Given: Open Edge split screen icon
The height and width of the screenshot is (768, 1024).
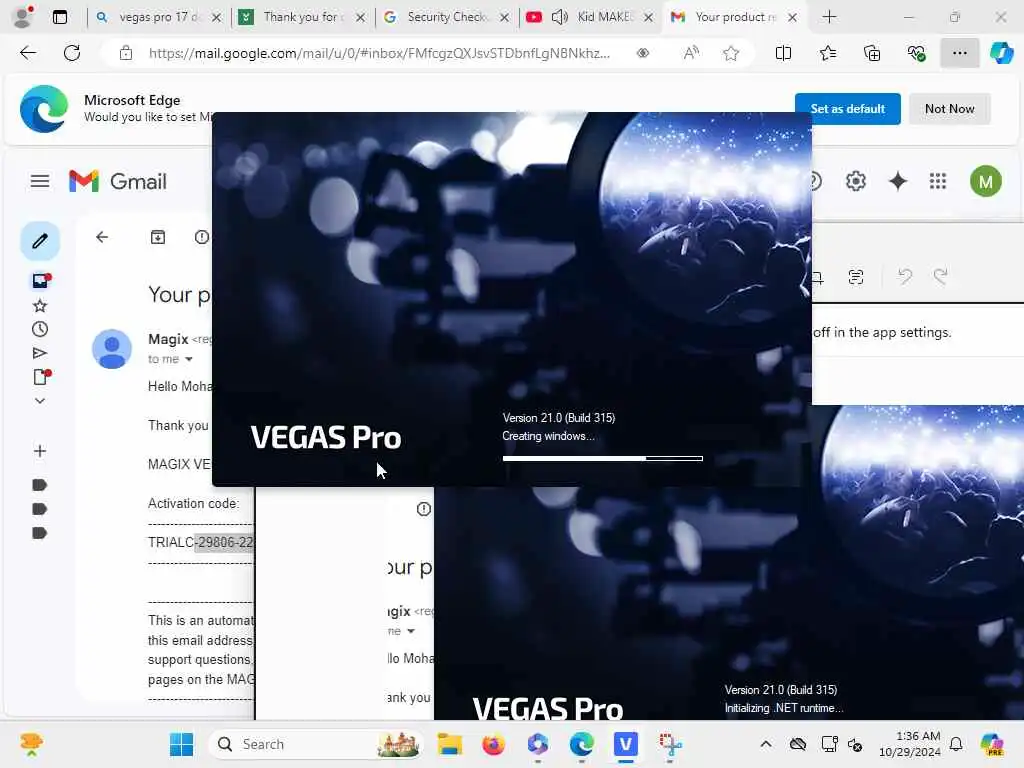Looking at the screenshot, I should 783,53.
